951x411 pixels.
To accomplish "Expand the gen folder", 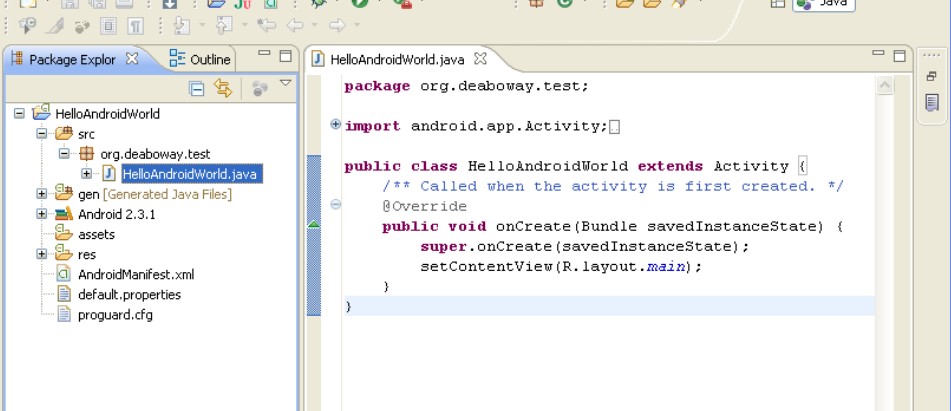I will 41,194.
